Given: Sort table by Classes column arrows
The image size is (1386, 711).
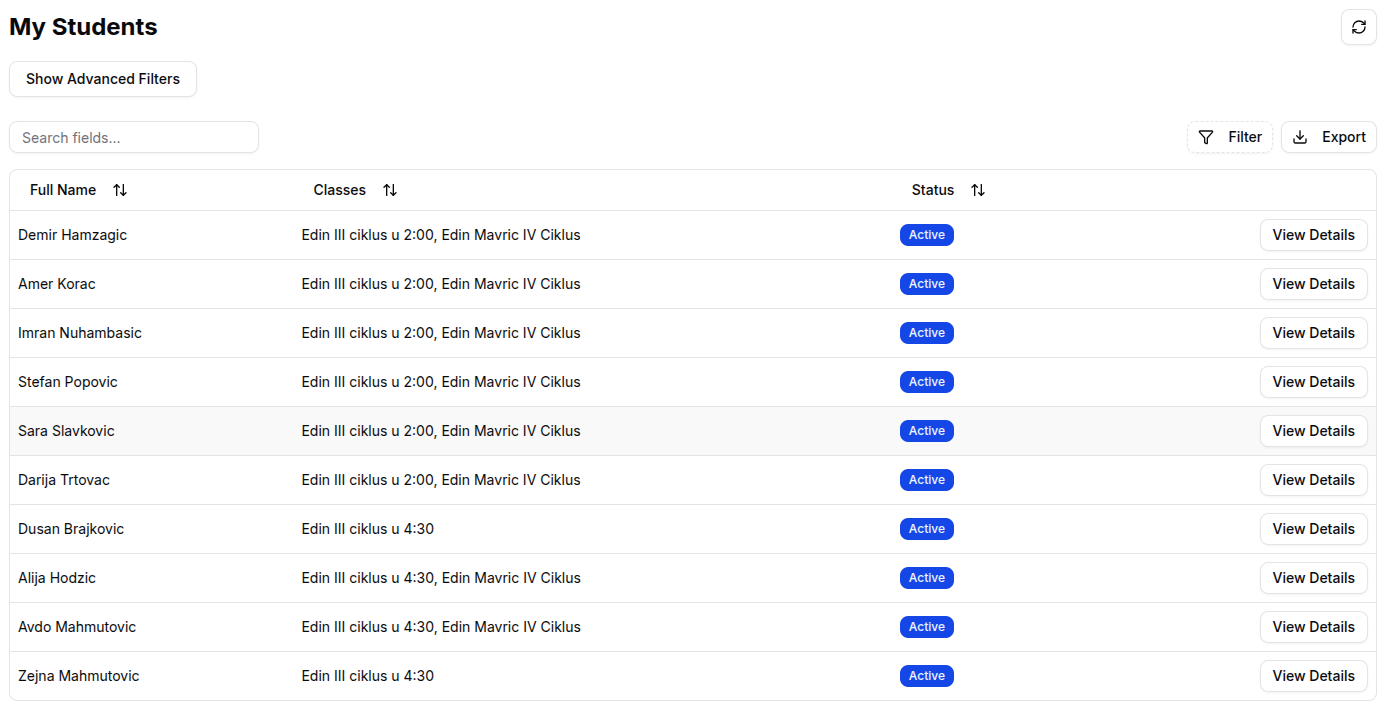Looking at the screenshot, I should point(390,190).
